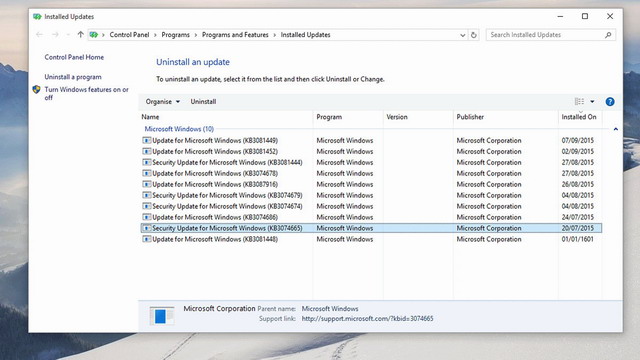640x360 pixels.
Task: Click icon of update KB3081448
Action: (x=147, y=239)
